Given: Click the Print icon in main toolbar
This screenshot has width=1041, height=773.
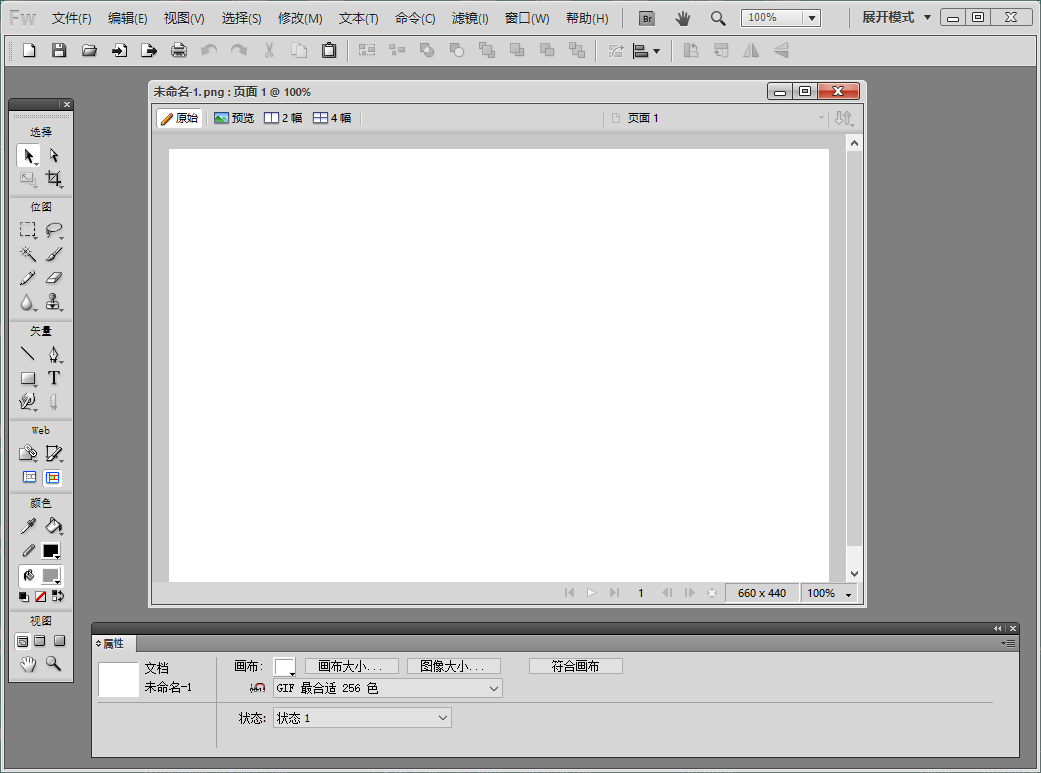Looking at the screenshot, I should click(x=179, y=50).
